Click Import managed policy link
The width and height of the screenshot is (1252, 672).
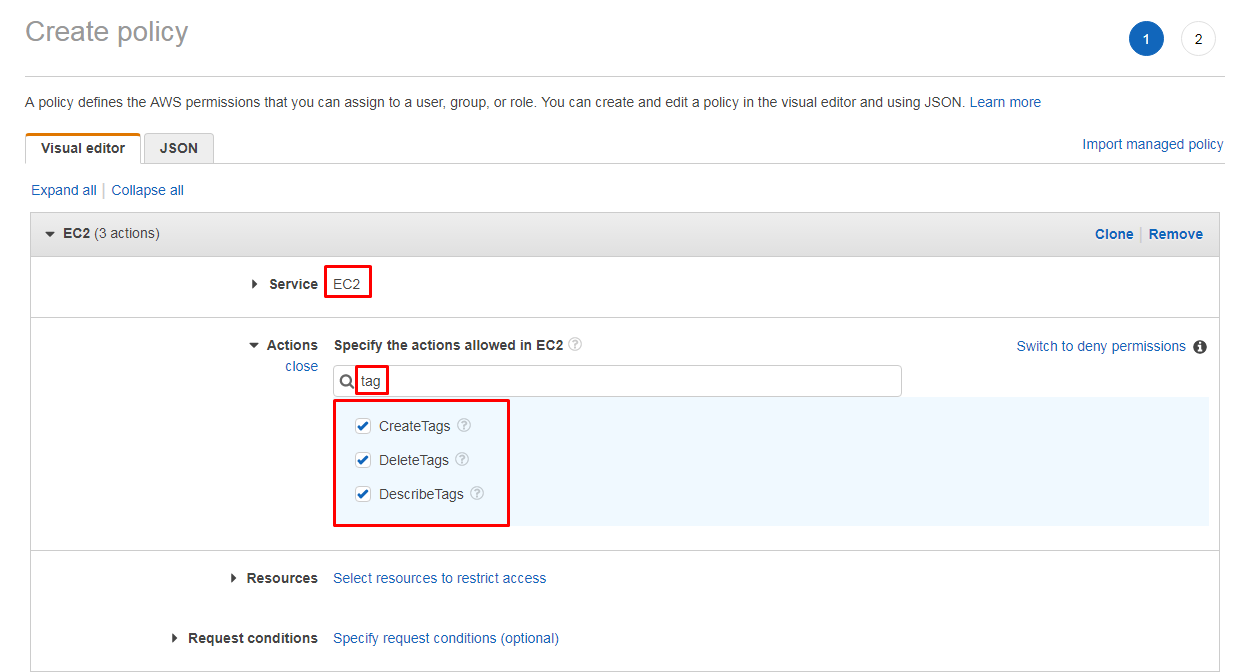click(x=1153, y=144)
